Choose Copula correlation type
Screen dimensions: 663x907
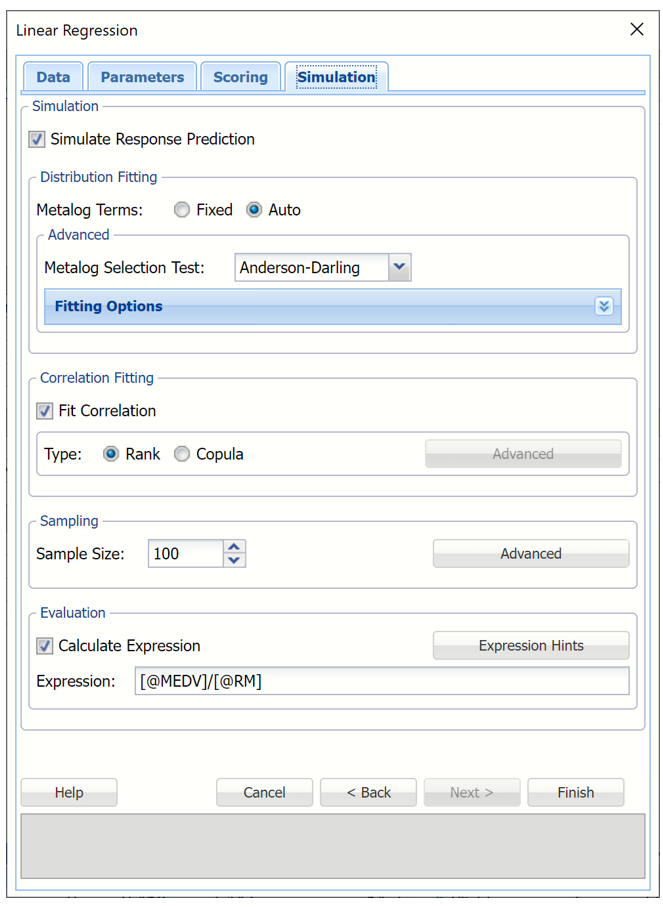point(182,454)
